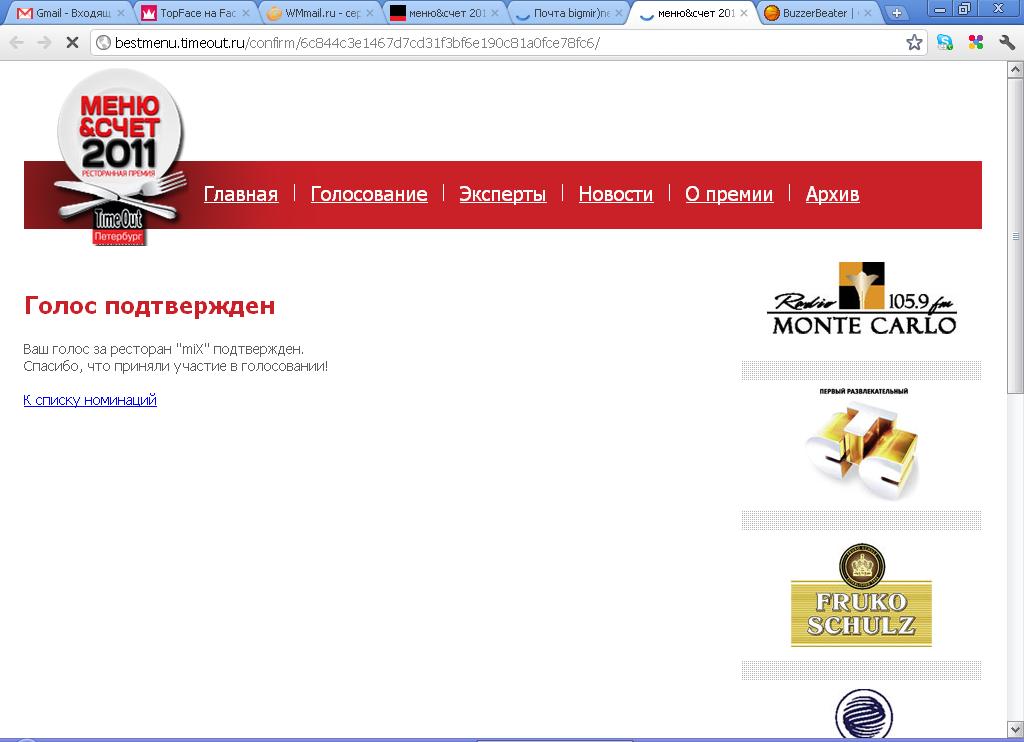The width and height of the screenshot is (1024, 742).
Task: Open О премии navigation link
Action: pyautogui.click(x=729, y=194)
